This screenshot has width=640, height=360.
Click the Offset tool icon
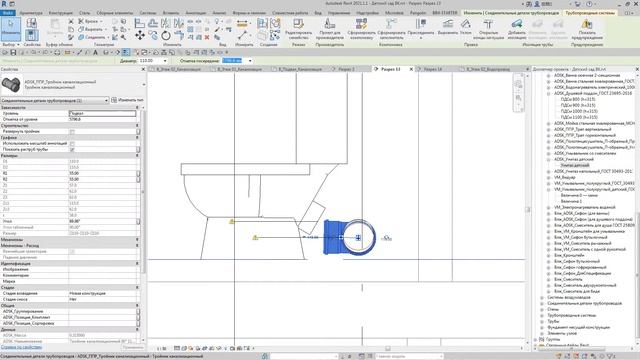point(153,23)
